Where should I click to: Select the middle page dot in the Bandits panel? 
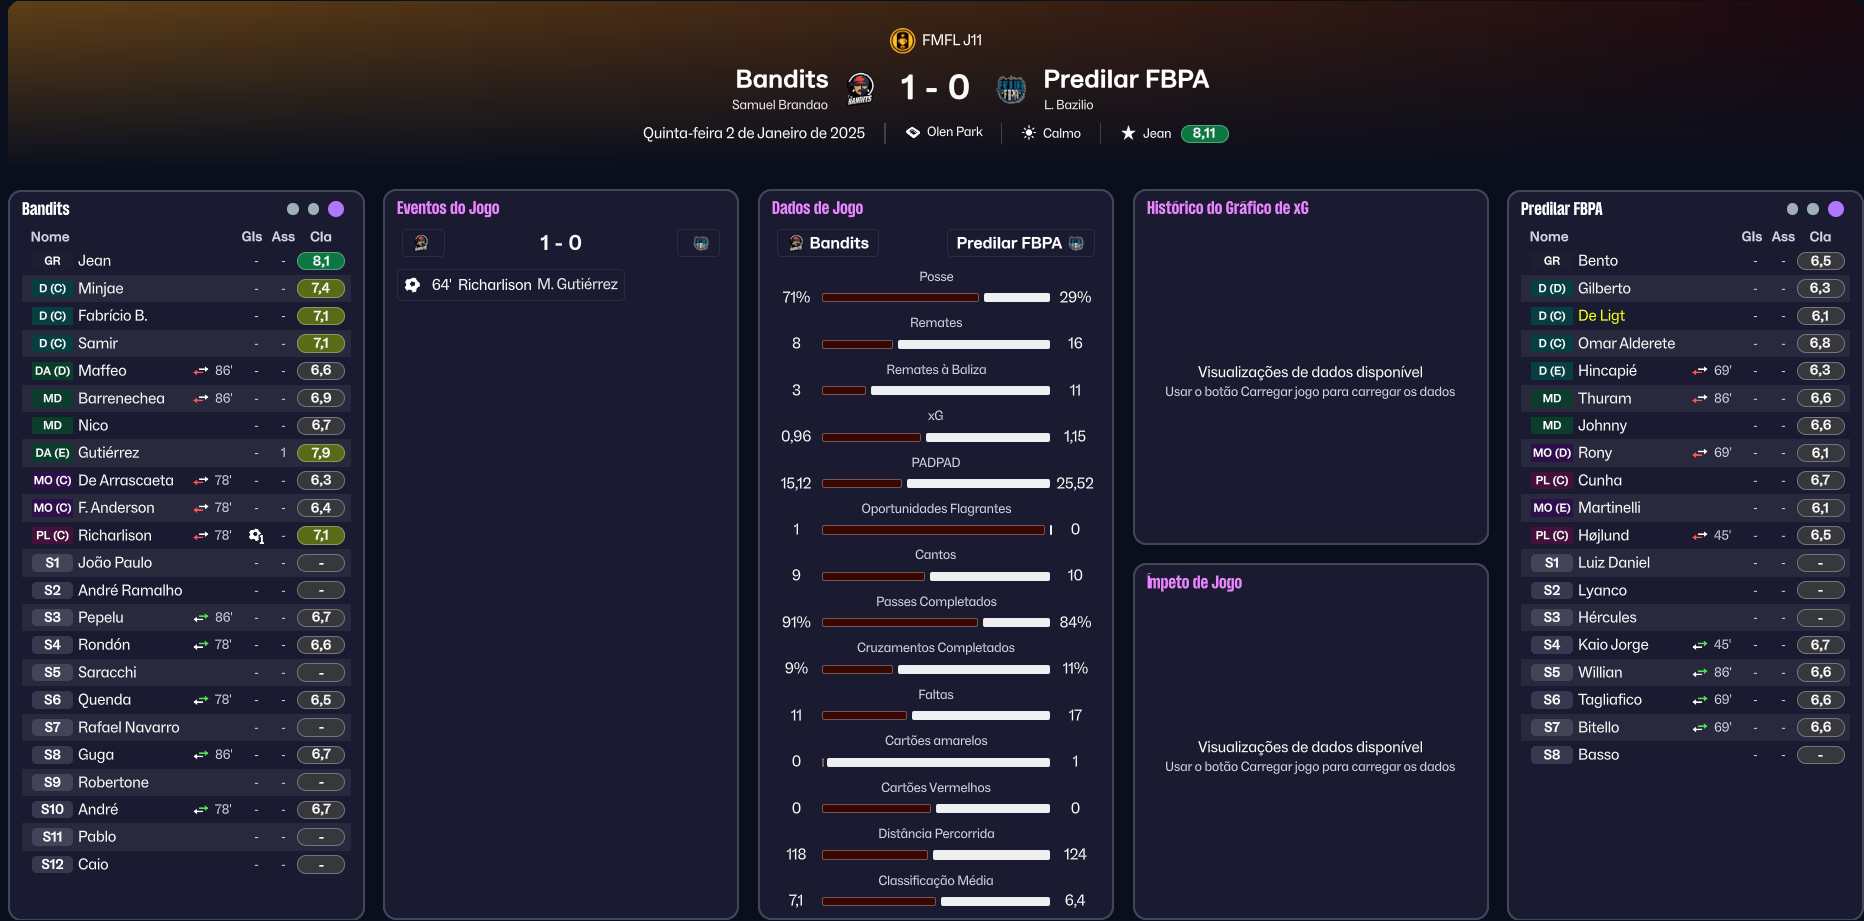coord(314,209)
